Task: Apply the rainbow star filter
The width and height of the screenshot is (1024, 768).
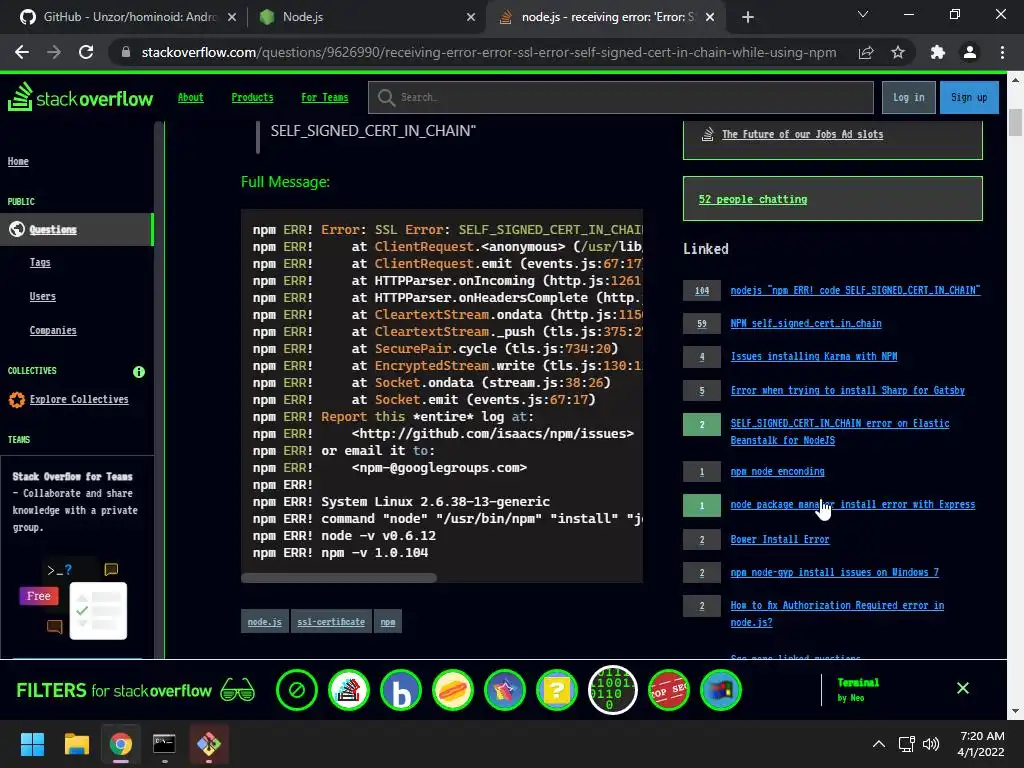Action: click(x=505, y=690)
